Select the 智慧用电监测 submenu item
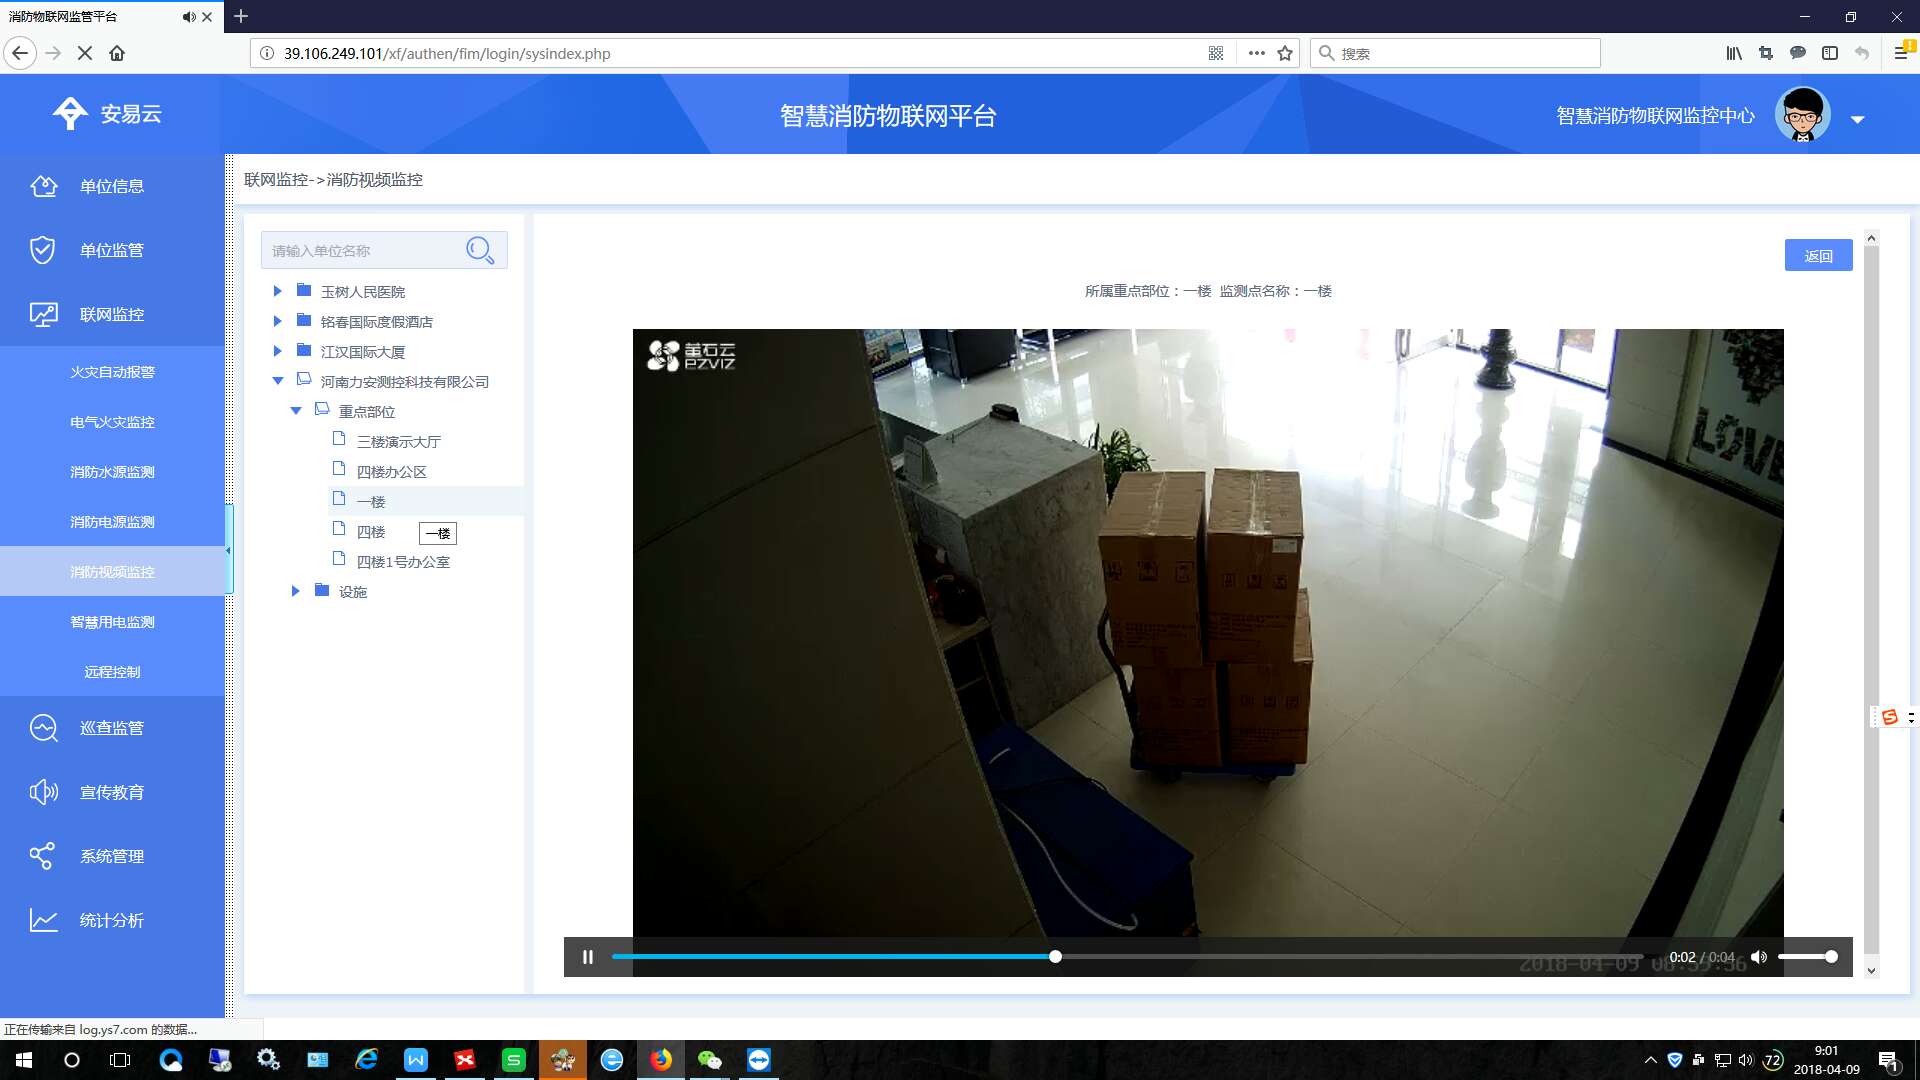This screenshot has height=1080, width=1920. pyautogui.click(x=112, y=622)
